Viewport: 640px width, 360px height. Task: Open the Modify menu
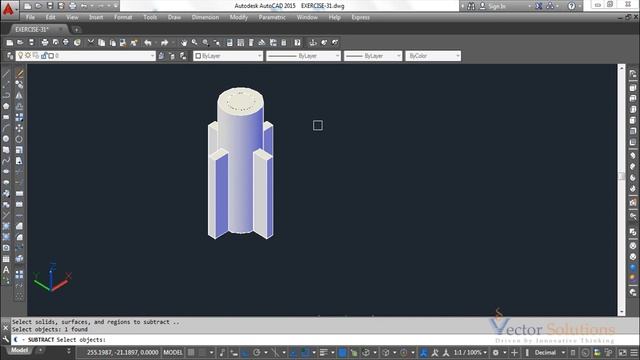[x=239, y=17]
